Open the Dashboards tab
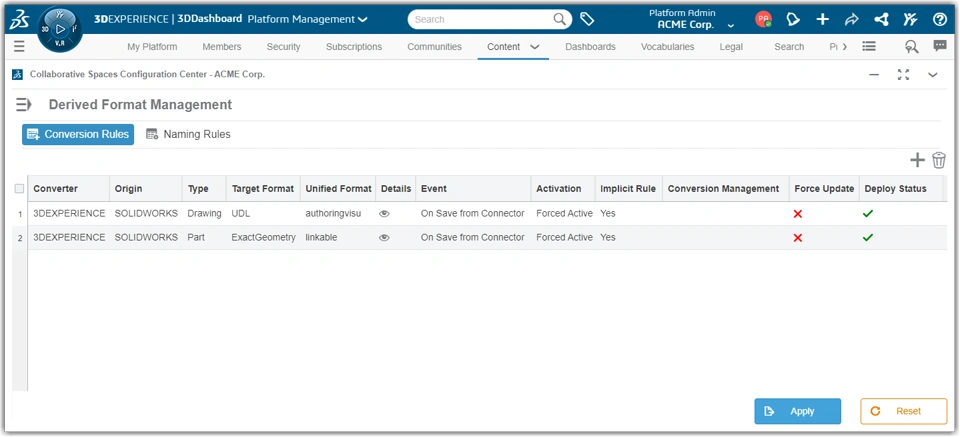Screen dimensions: 960x437 click(590, 47)
